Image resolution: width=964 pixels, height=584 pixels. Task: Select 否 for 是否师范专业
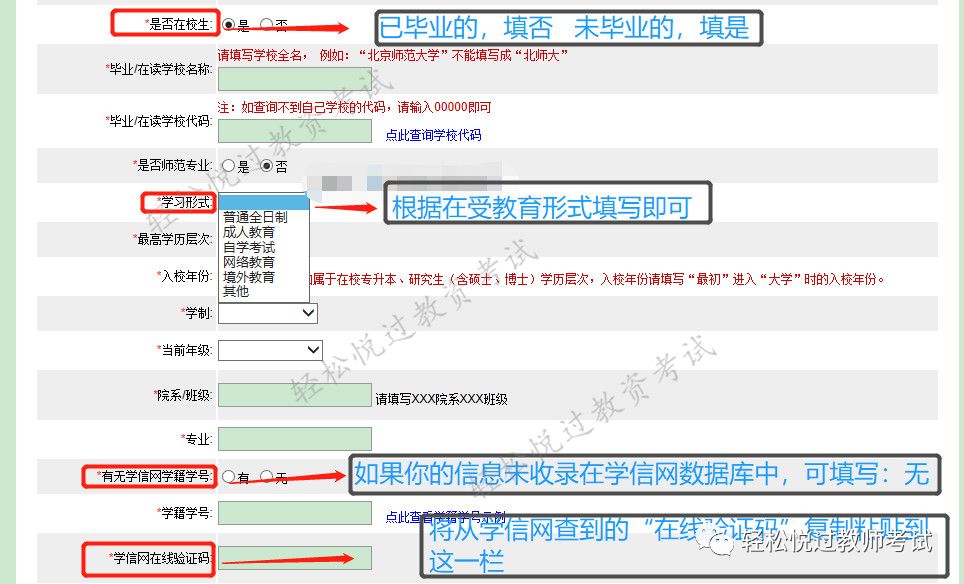coord(267,166)
